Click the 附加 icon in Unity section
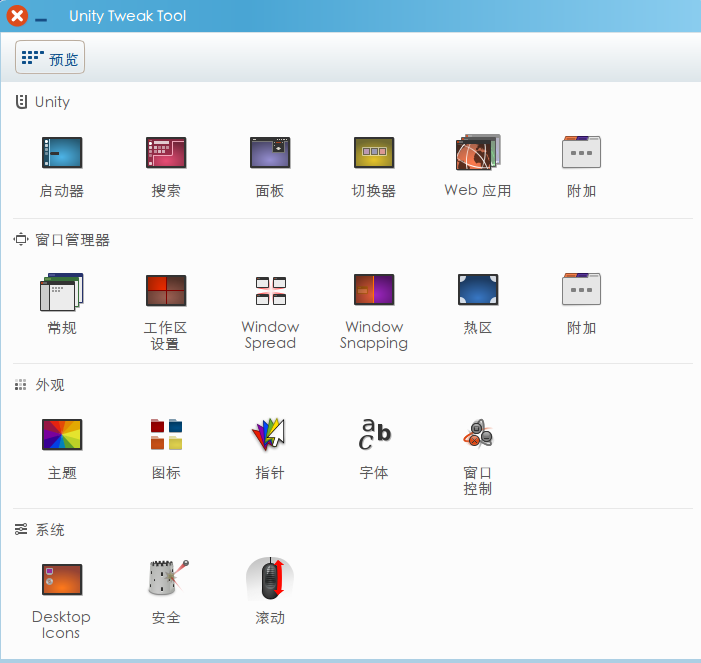 (x=581, y=153)
